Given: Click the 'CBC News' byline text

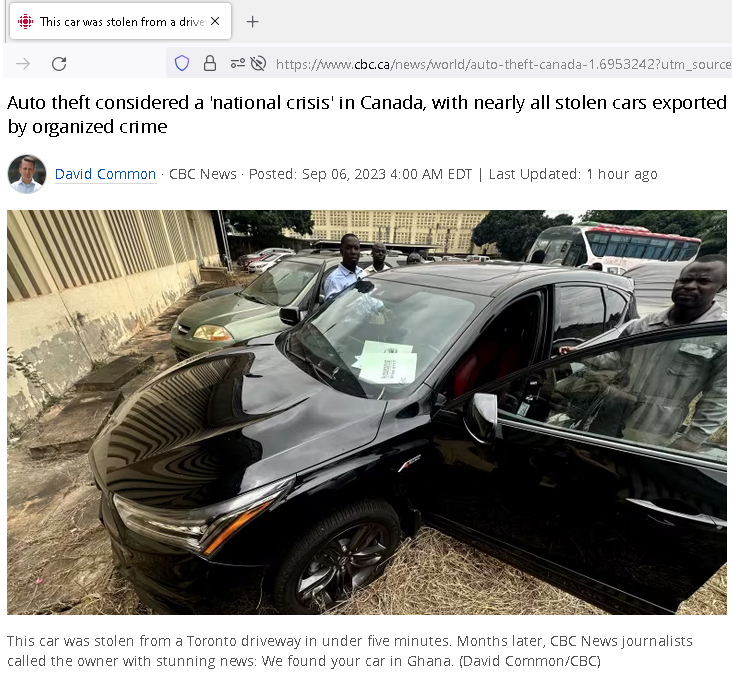Looking at the screenshot, I should click(x=203, y=174).
